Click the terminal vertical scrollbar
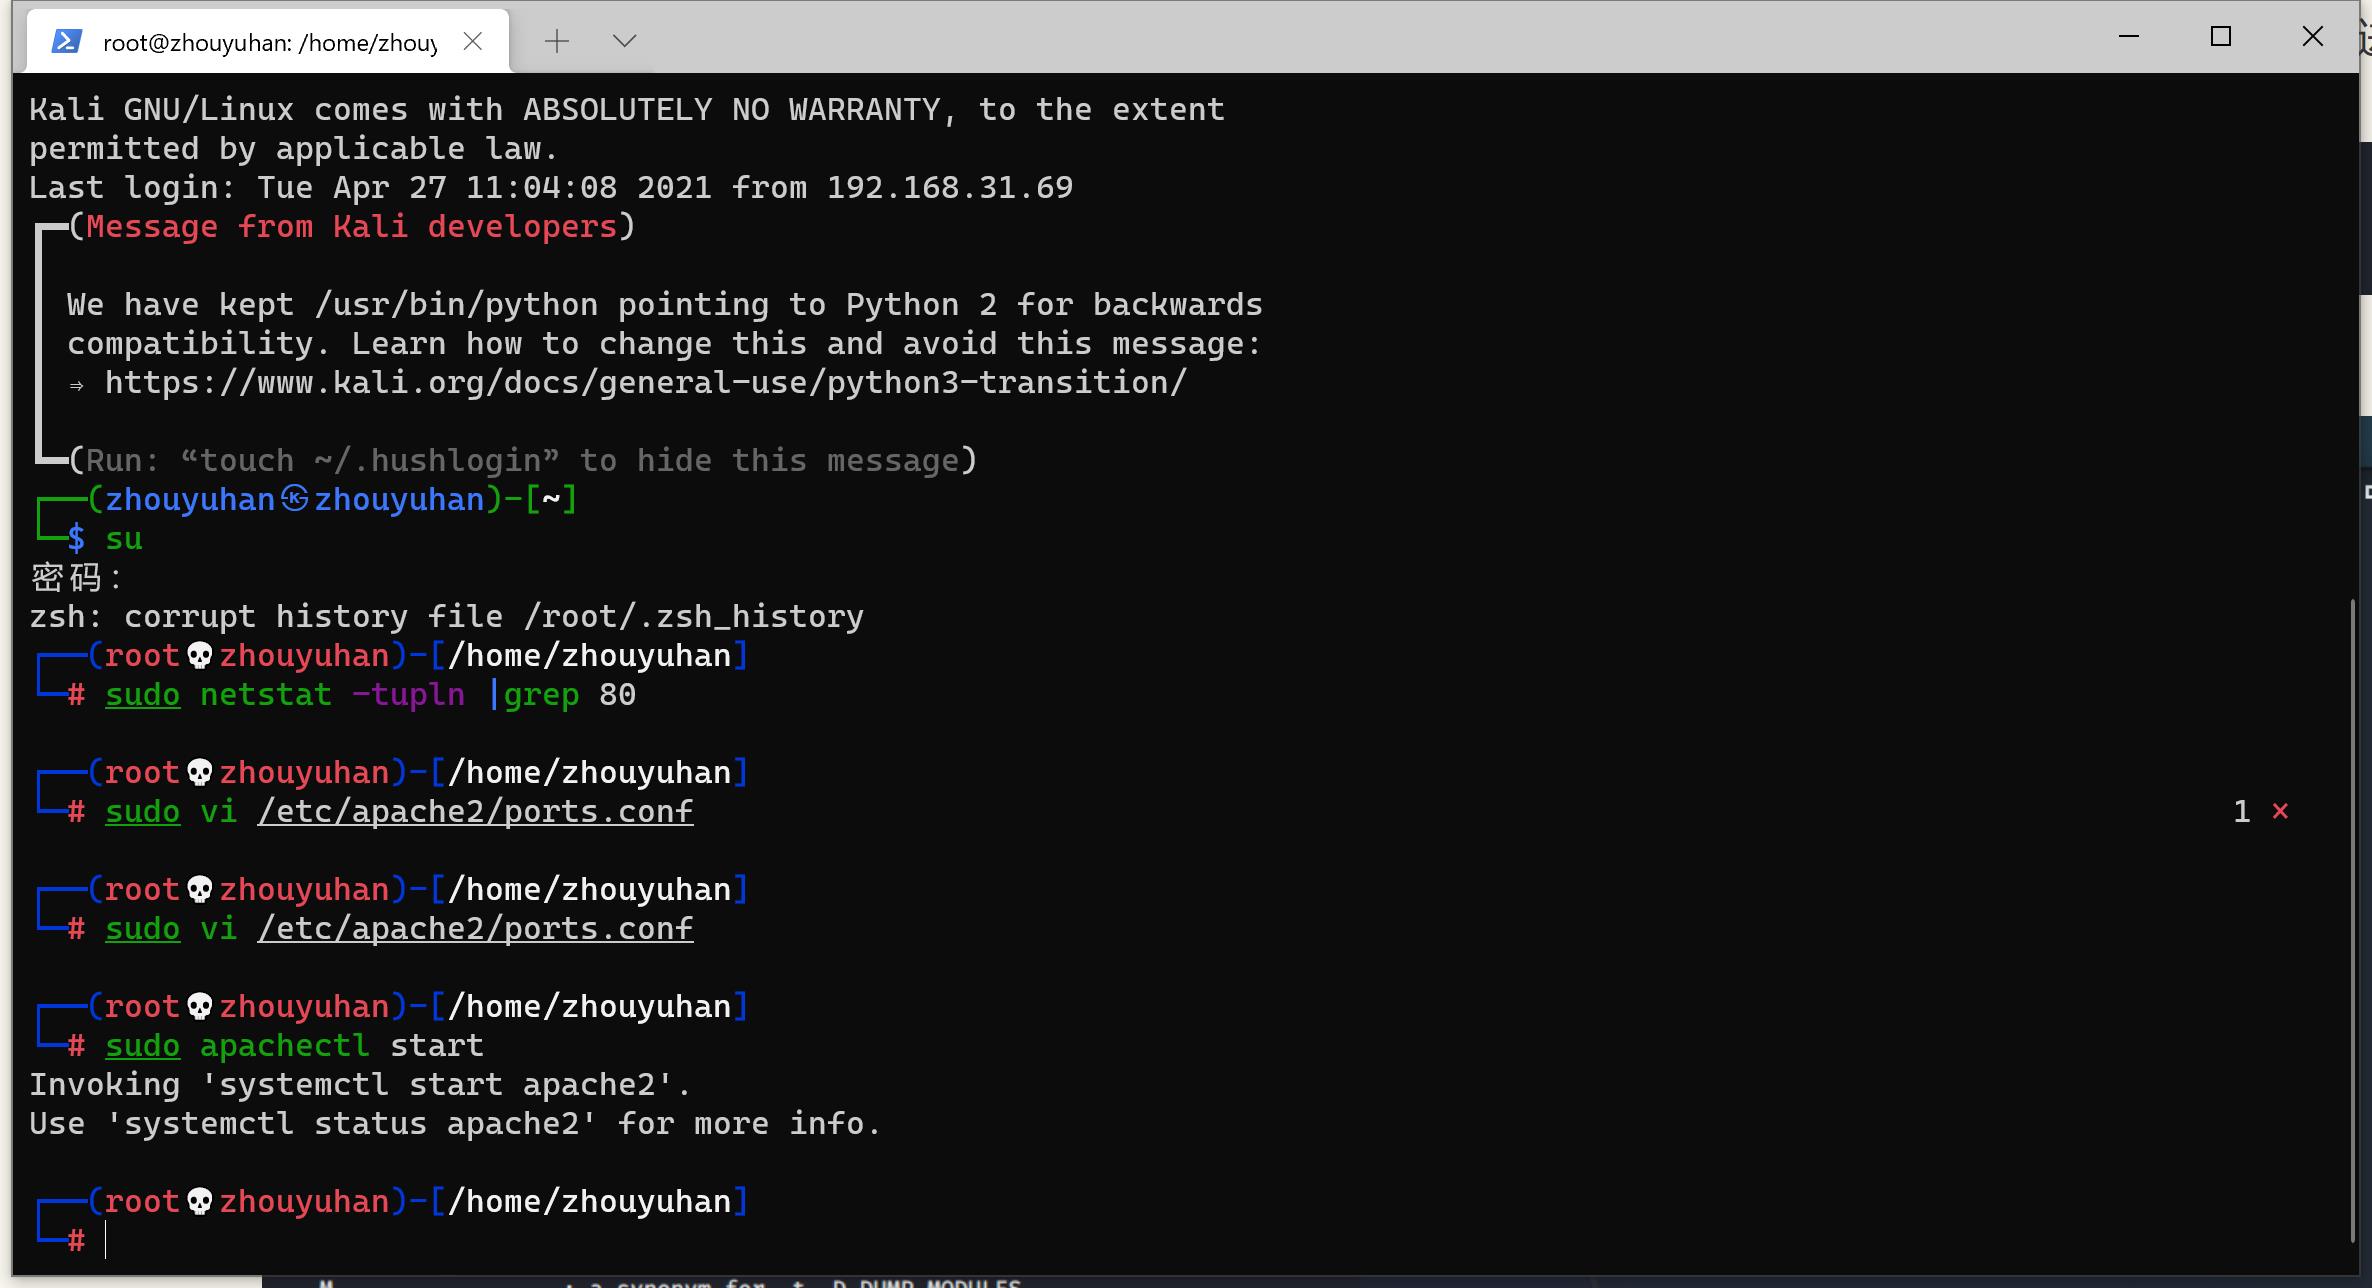Screen dimensions: 2372x1288 pyautogui.click(x=2353, y=920)
